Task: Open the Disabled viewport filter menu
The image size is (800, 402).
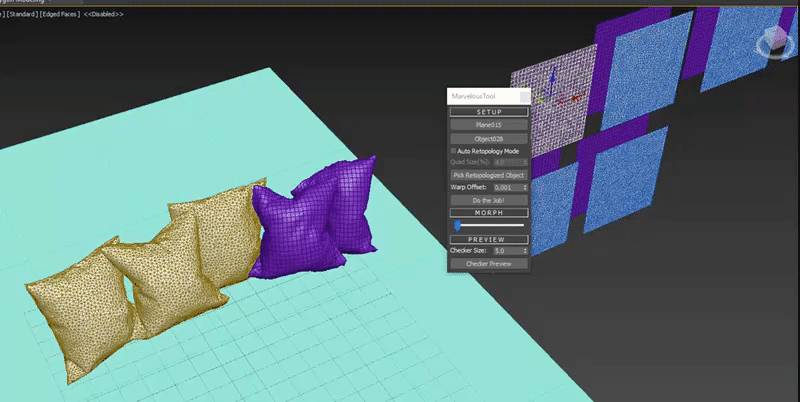Action: tap(104, 14)
